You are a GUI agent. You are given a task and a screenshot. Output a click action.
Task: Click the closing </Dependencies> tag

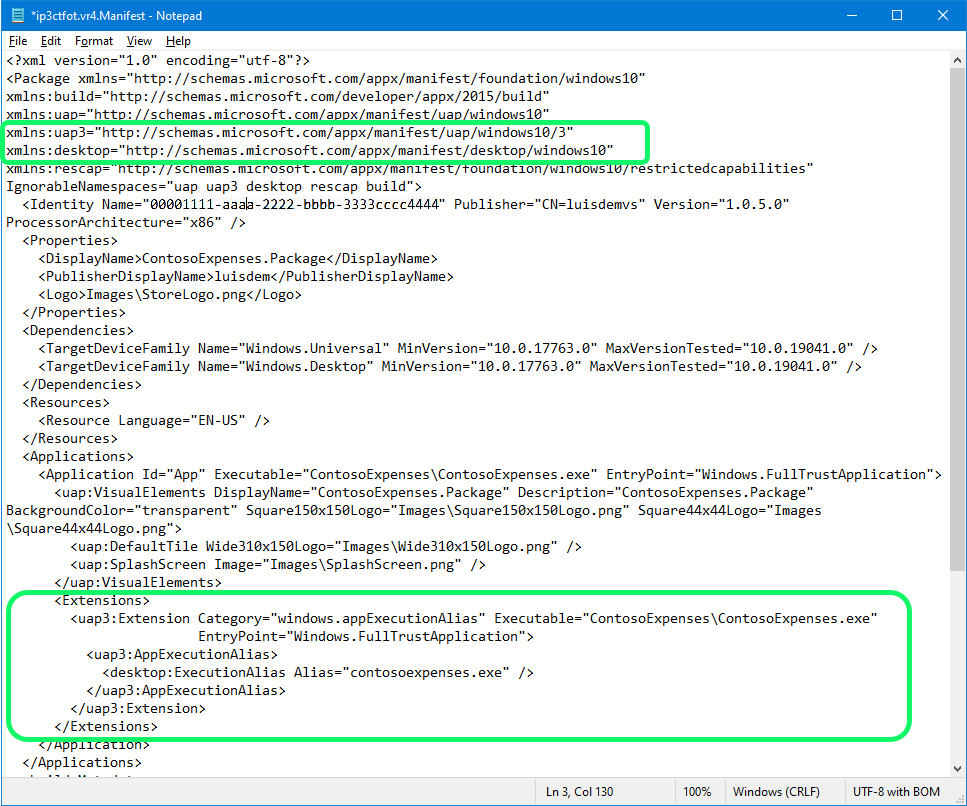tap(82, 384)
